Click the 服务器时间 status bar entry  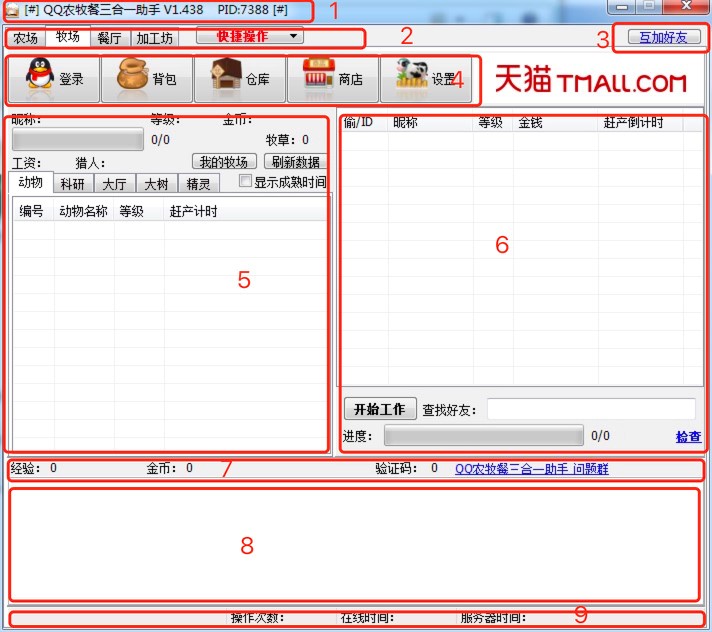coord(493,618)
